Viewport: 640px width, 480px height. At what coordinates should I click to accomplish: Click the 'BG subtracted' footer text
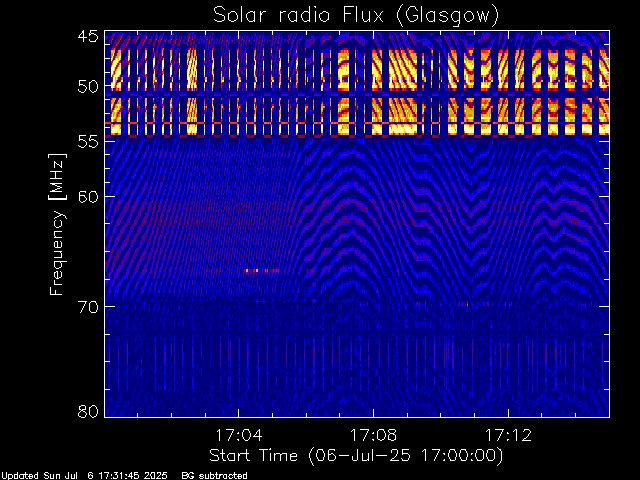tap(214, 476)
